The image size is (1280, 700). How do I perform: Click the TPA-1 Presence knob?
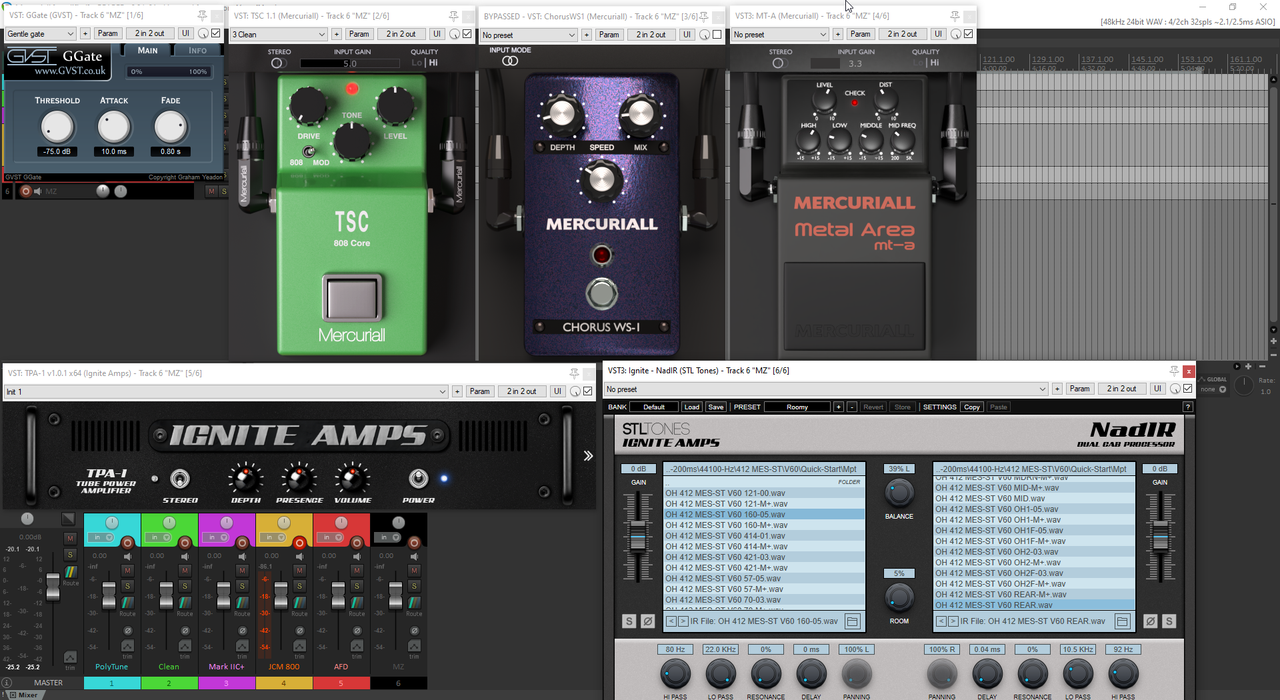[x=298, y=478]
